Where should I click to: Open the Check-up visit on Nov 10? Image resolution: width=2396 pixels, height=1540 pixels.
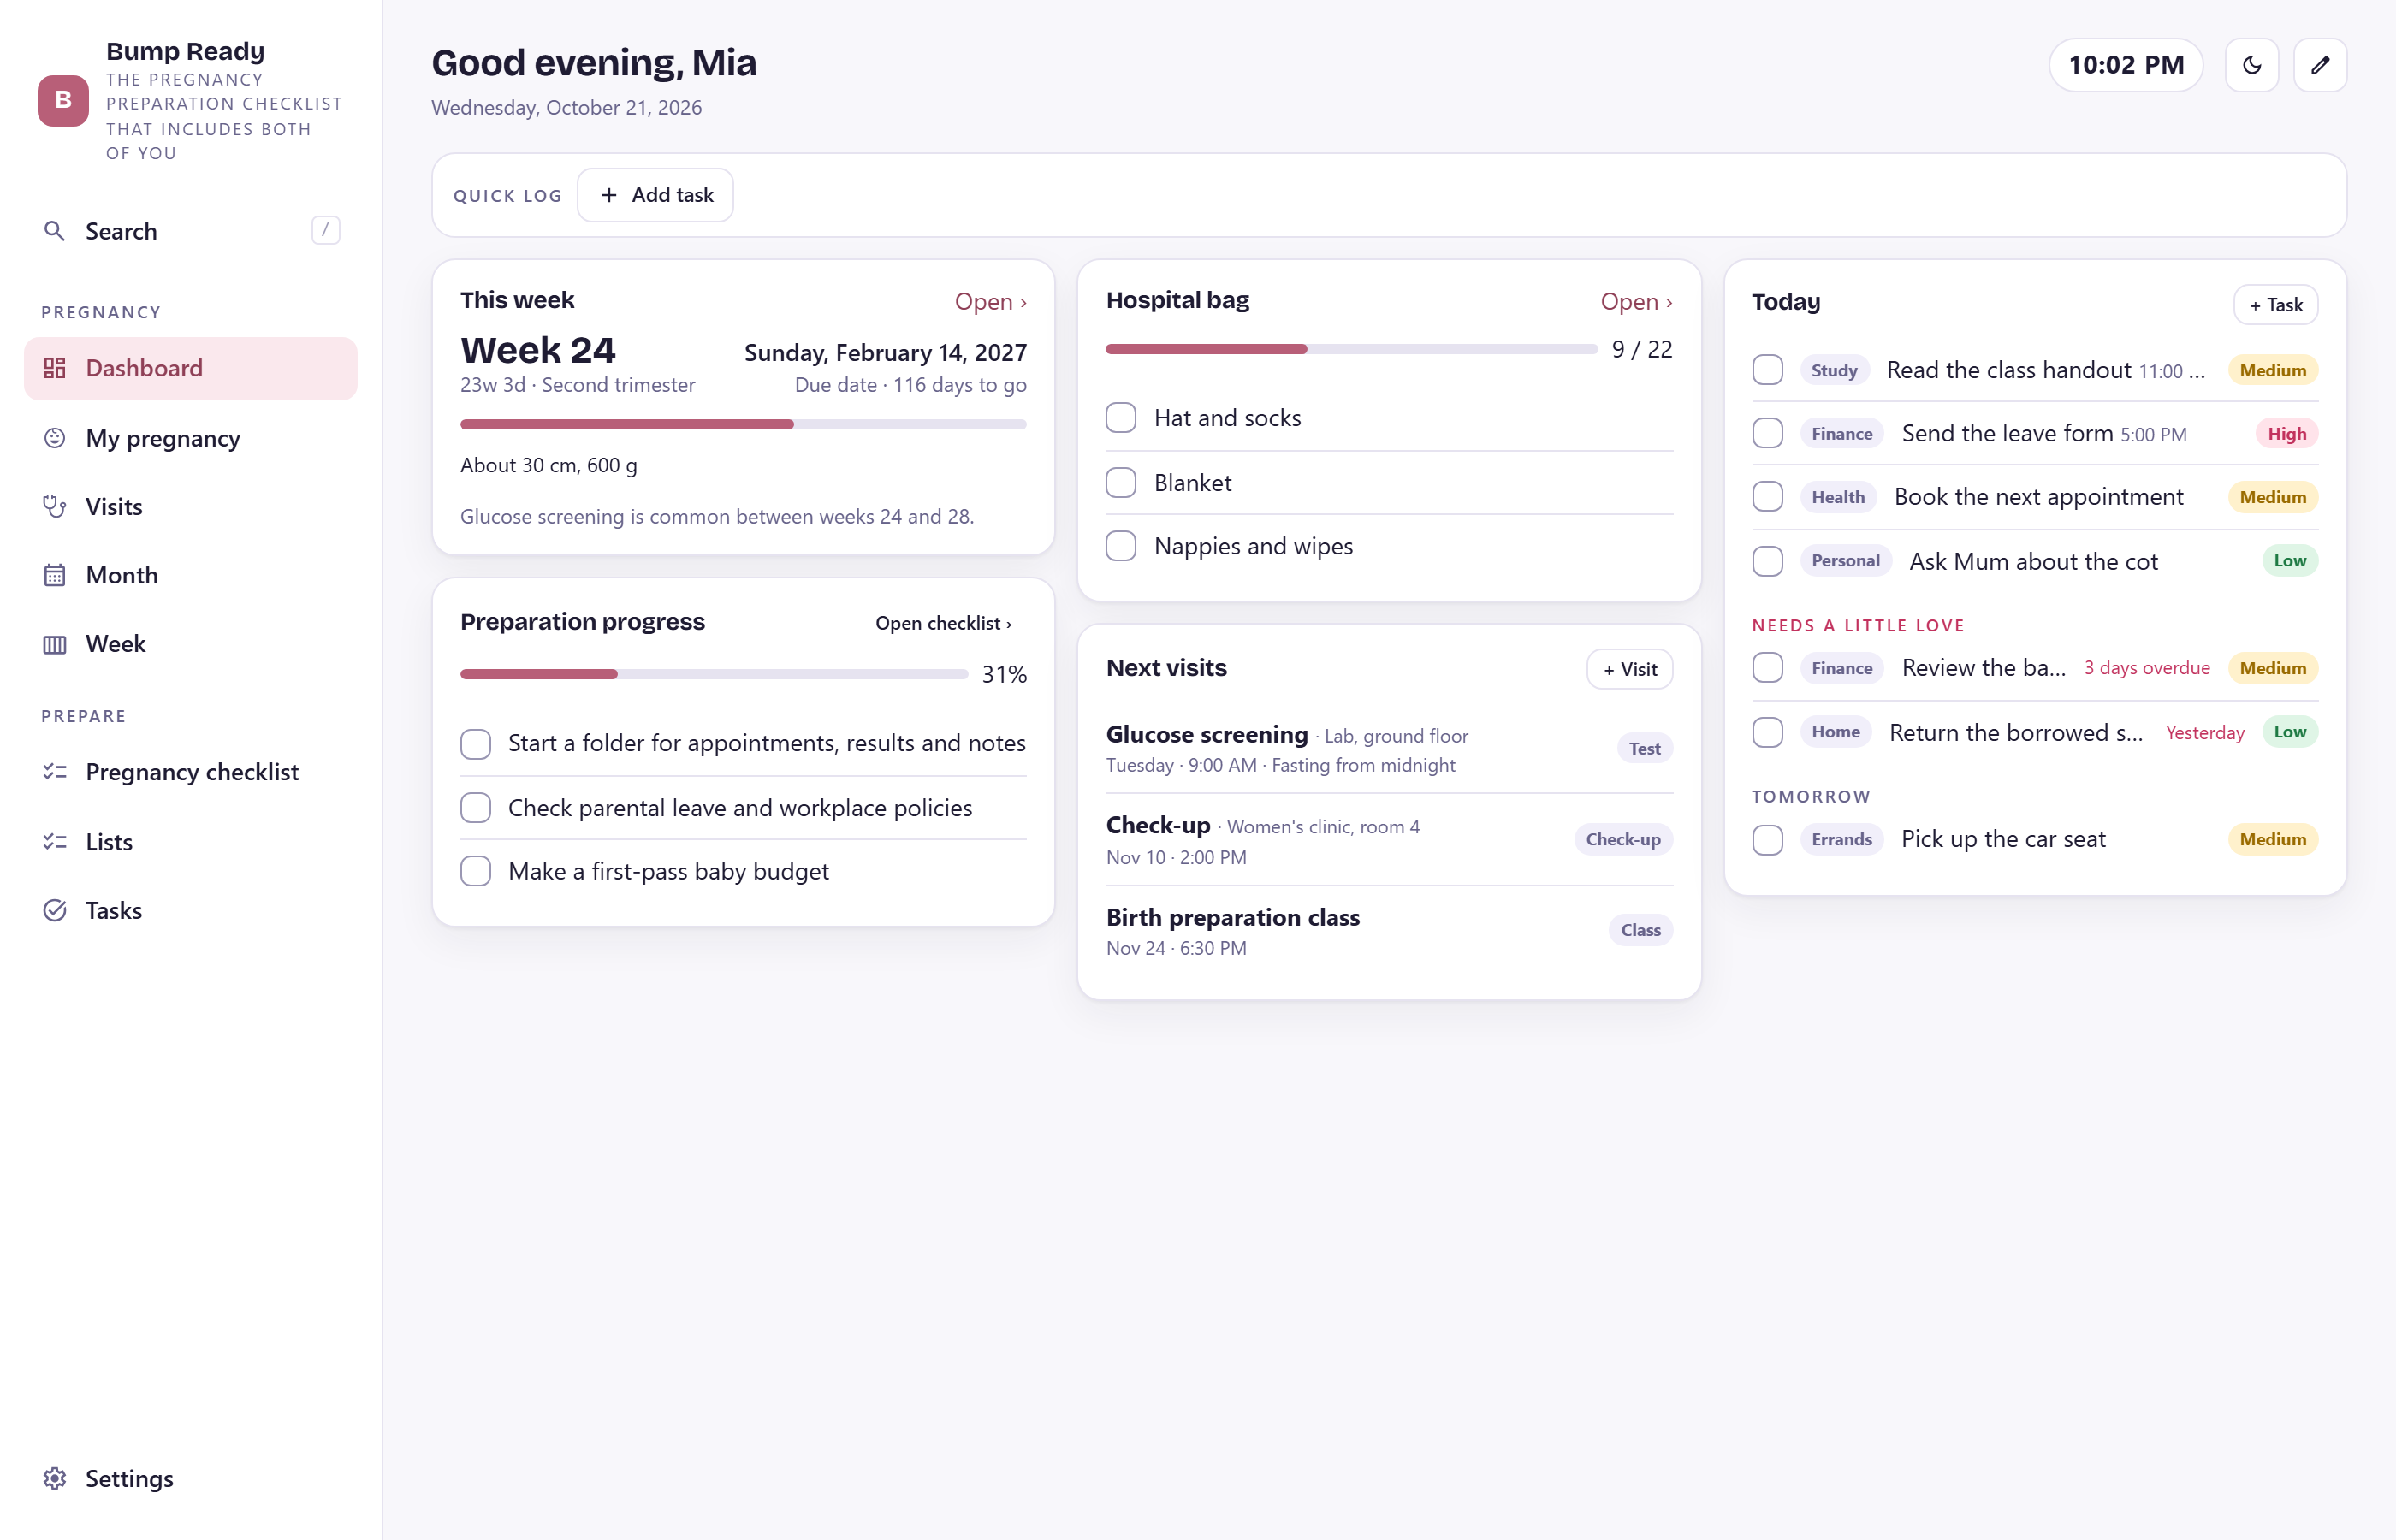pos(1389,840)
